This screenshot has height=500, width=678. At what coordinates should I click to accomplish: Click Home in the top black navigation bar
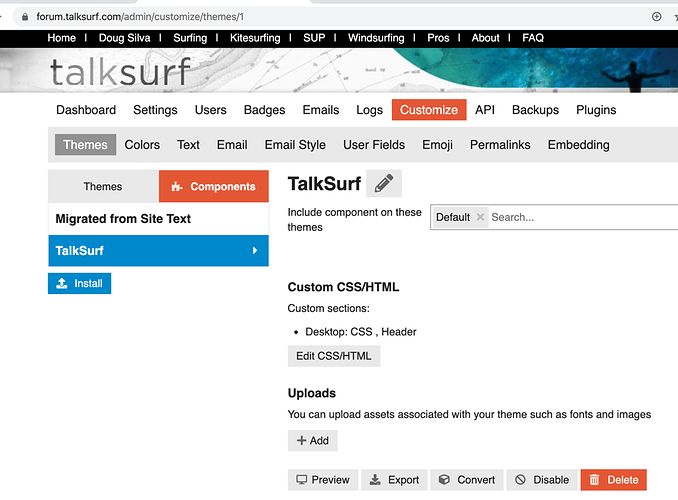(x=61, y=38)
